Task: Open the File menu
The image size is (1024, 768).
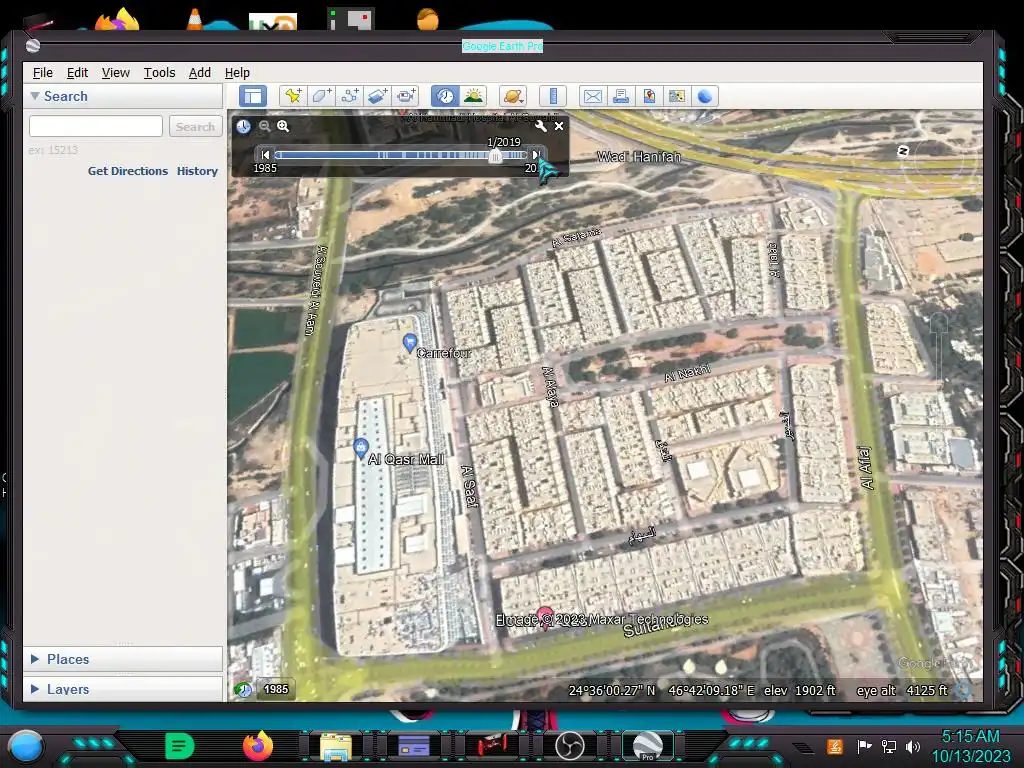Action: coord(42,72)
